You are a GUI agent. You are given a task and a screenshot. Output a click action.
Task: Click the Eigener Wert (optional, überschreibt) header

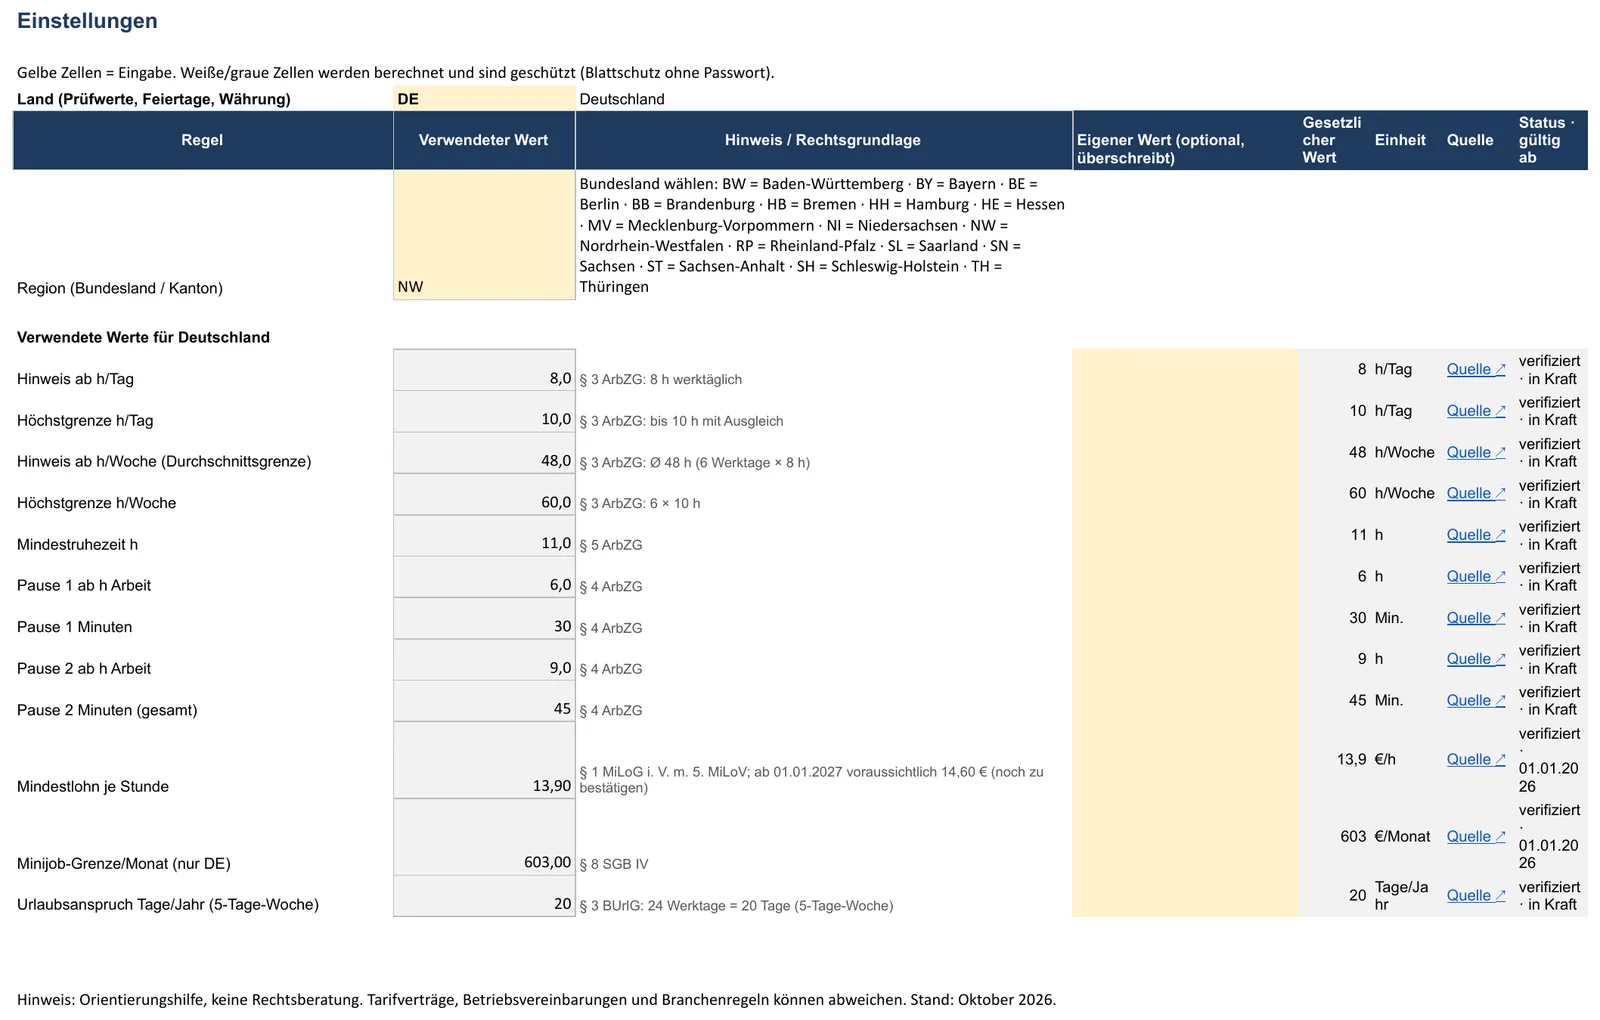pyautogui.click(x=1185, y=140)
